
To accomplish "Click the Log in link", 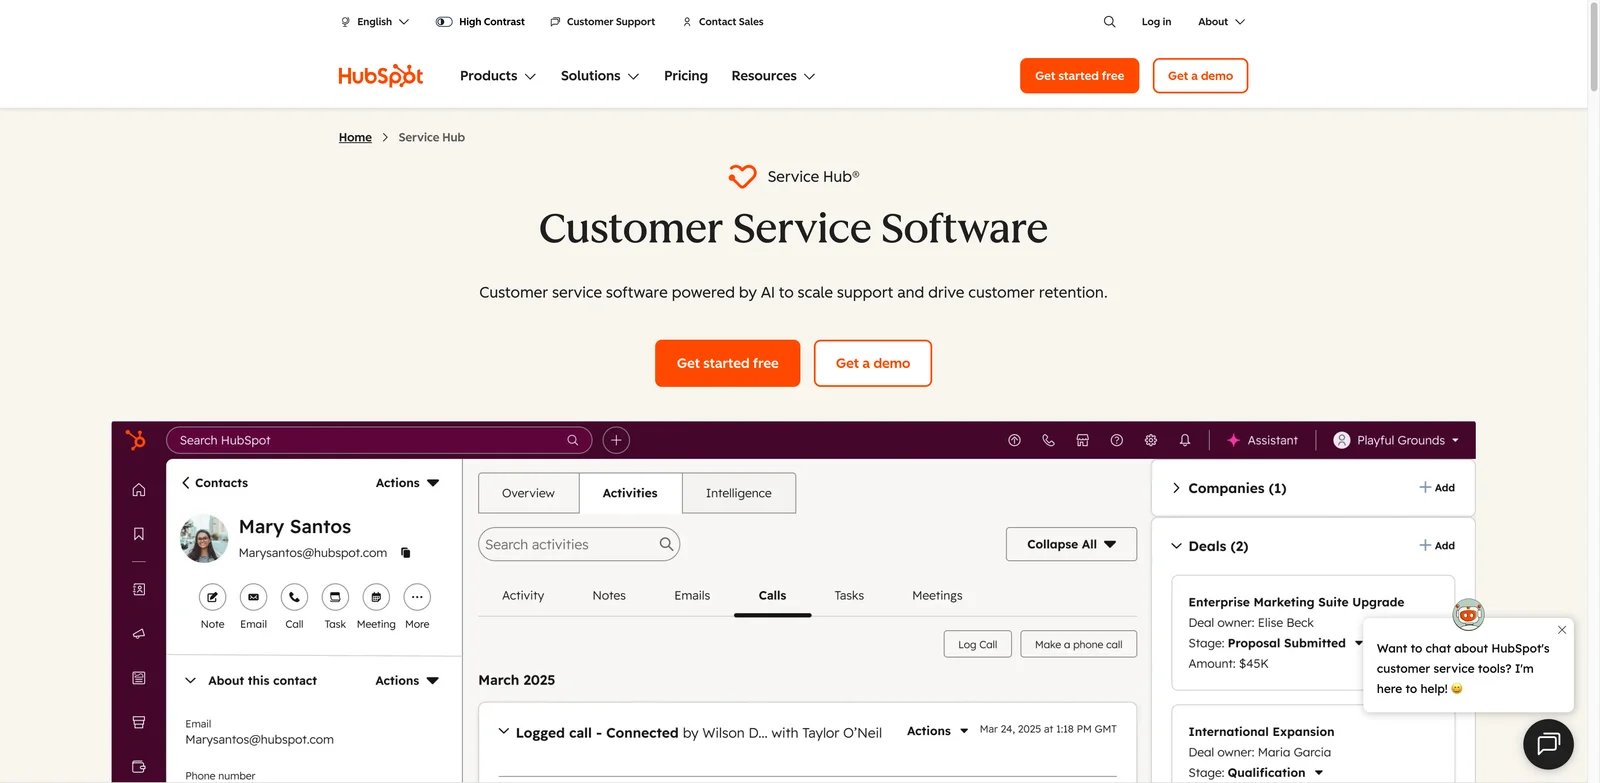I will coord(1156,21).
